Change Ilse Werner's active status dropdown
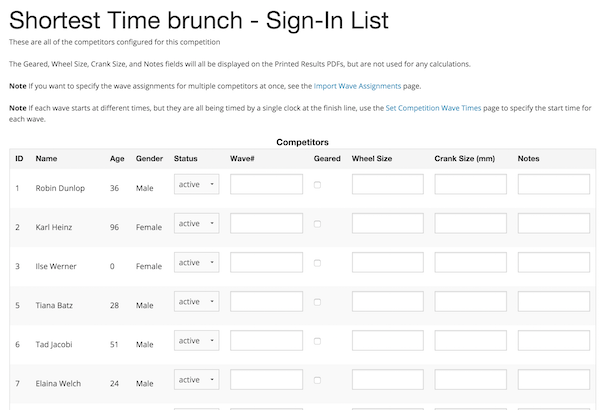Viewport: 600px width, 410px height. pyautogui.click(x=197, y=263)
